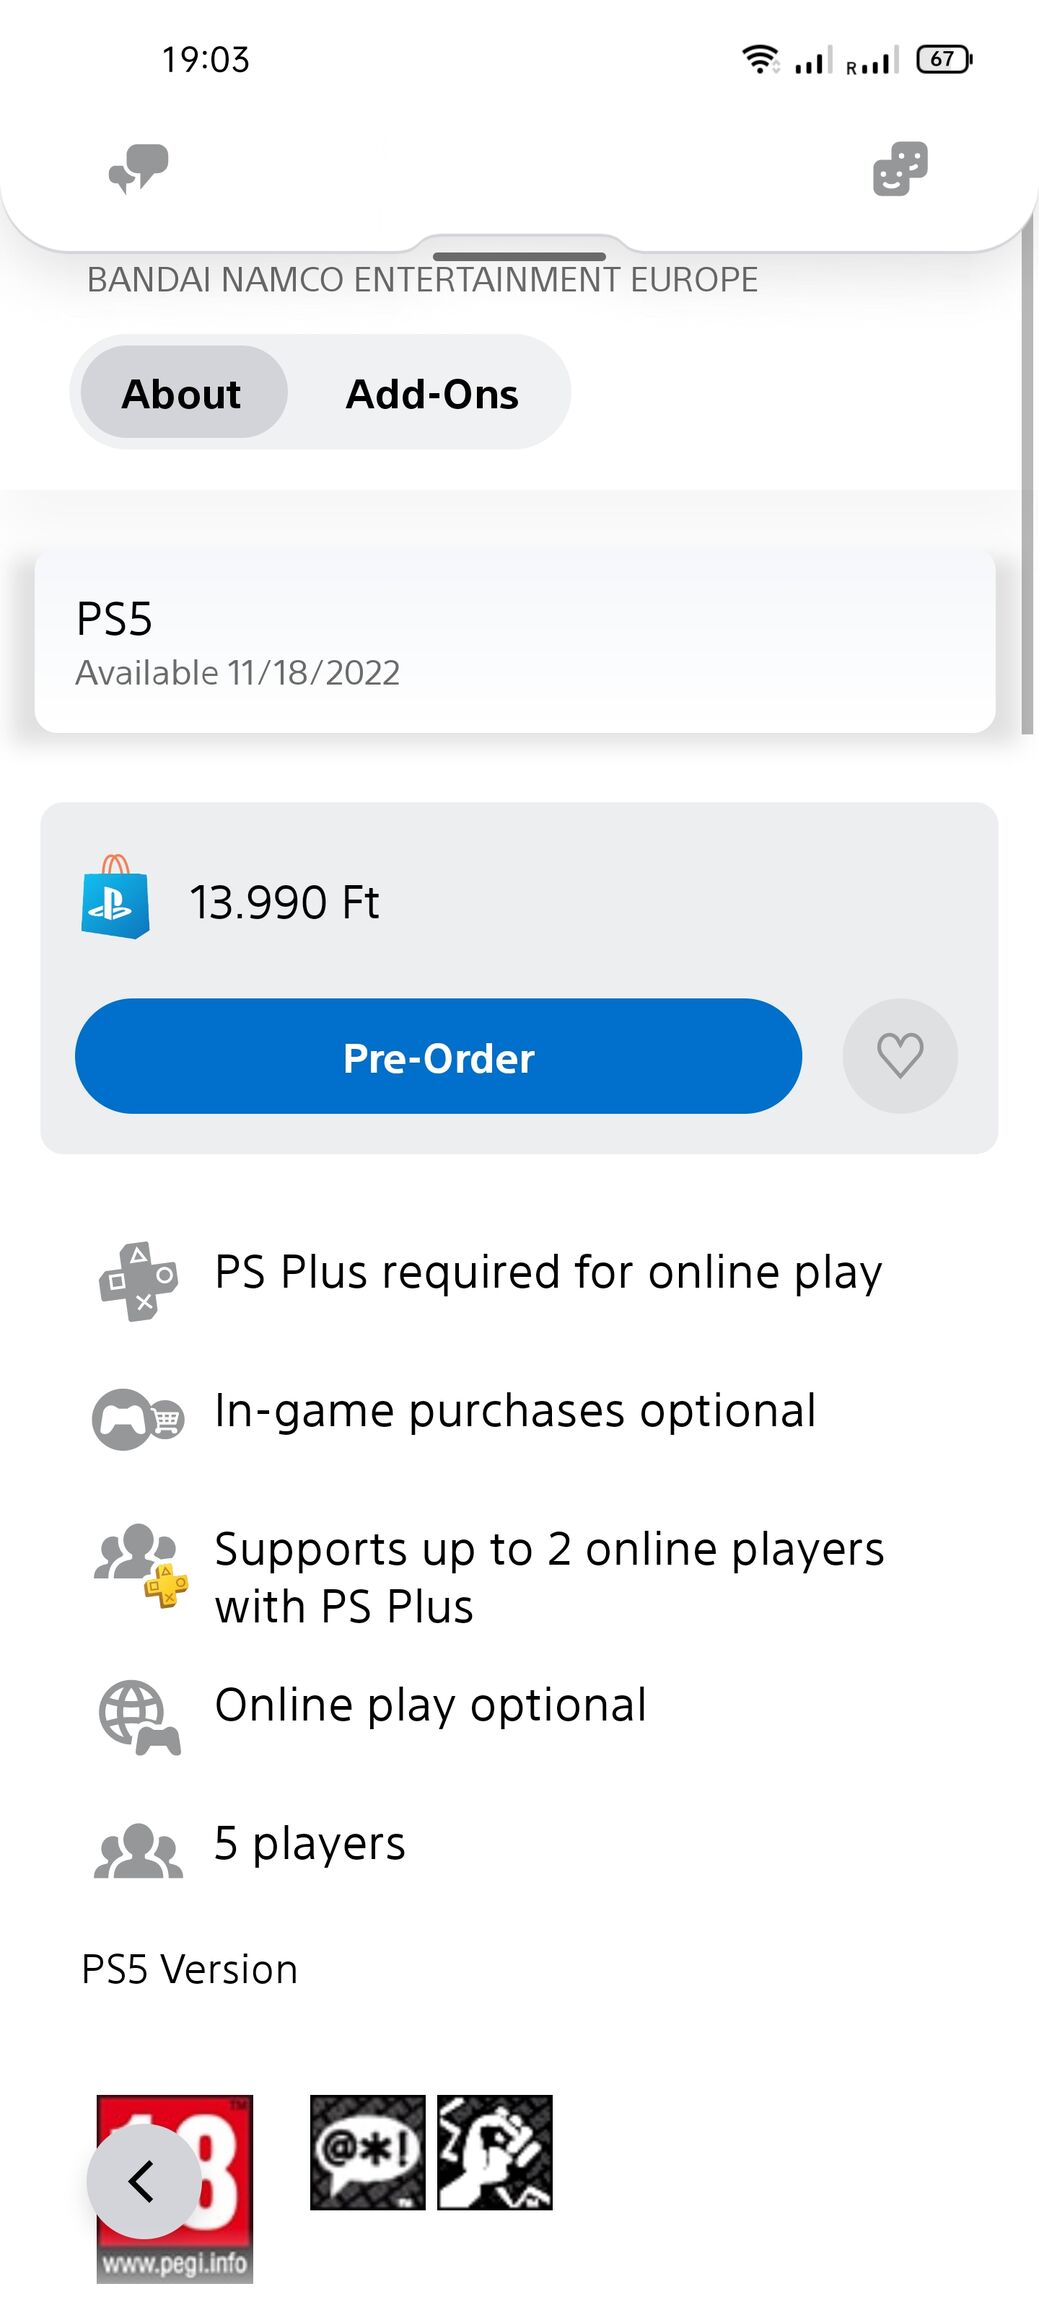This screenshot has height=2320, width=1039.
Task: Open the chat bubbles icon at top left
Action: click(138, 168)
